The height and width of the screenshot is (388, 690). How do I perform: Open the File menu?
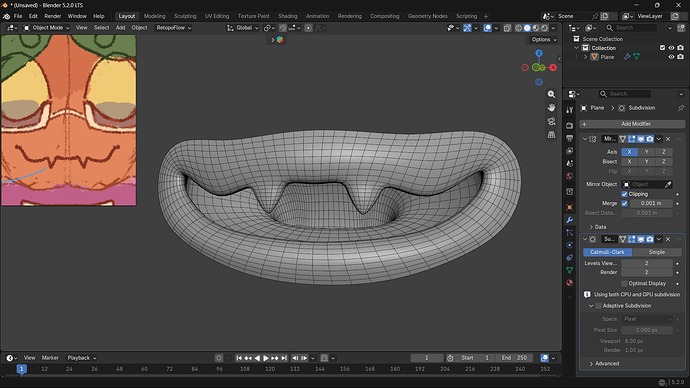pos(18,16)
